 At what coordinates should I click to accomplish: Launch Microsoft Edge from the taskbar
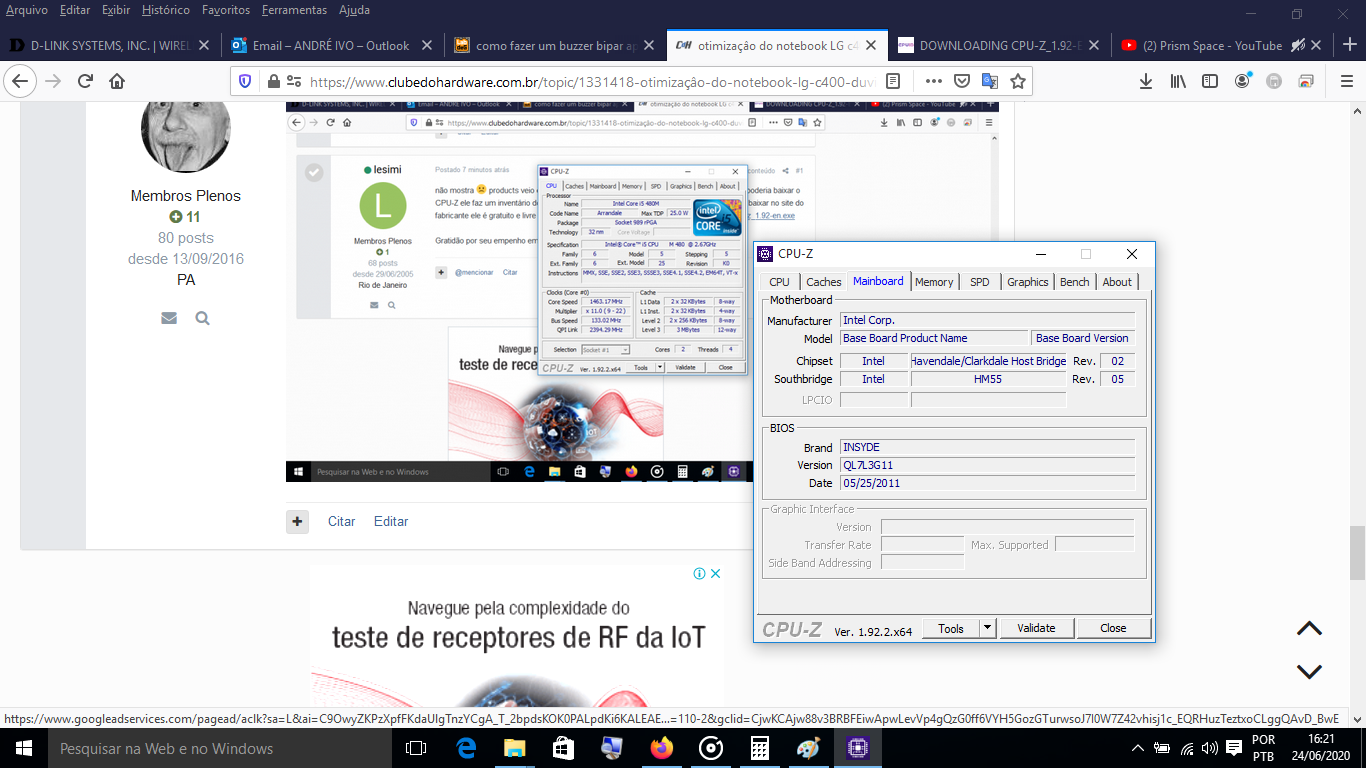[466, 748]
